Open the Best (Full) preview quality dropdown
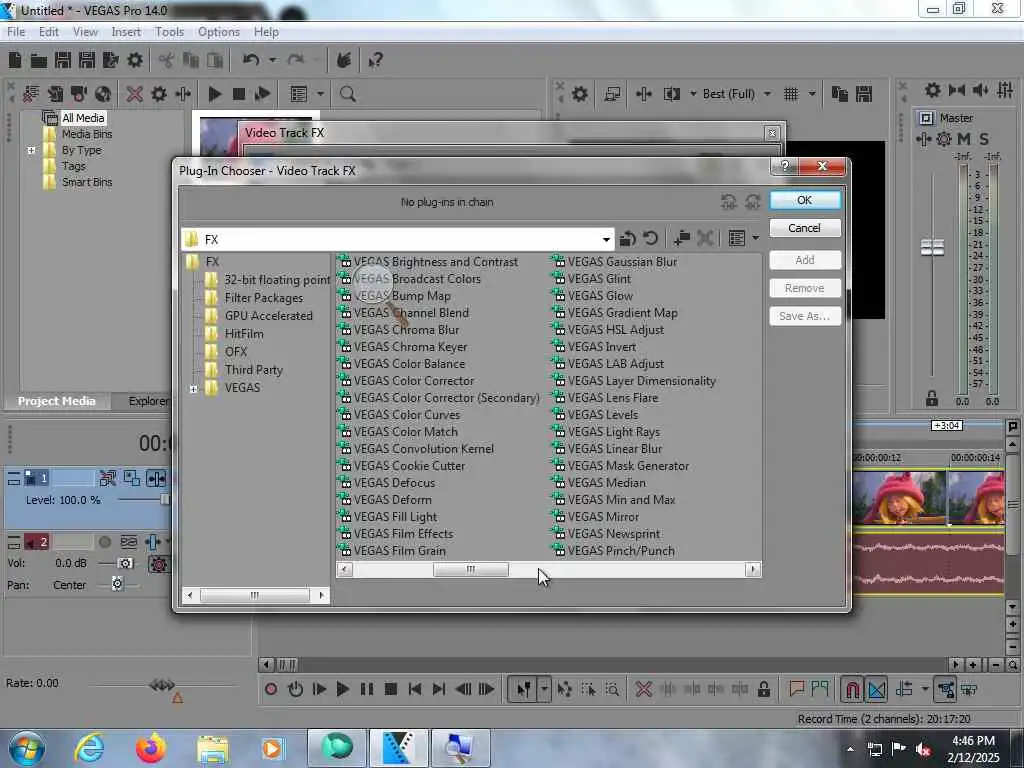Screen dimensions: 1024x768 tap(767, 94)
